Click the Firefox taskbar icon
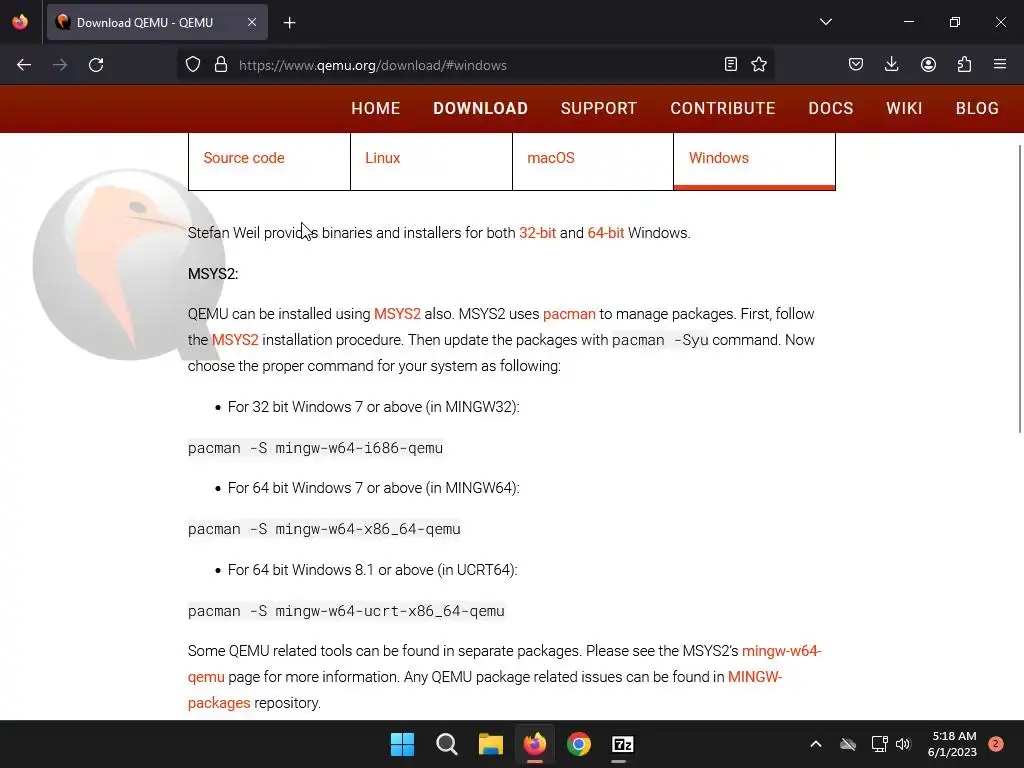Screen dimensions: 1024x768 pos(535,744)
